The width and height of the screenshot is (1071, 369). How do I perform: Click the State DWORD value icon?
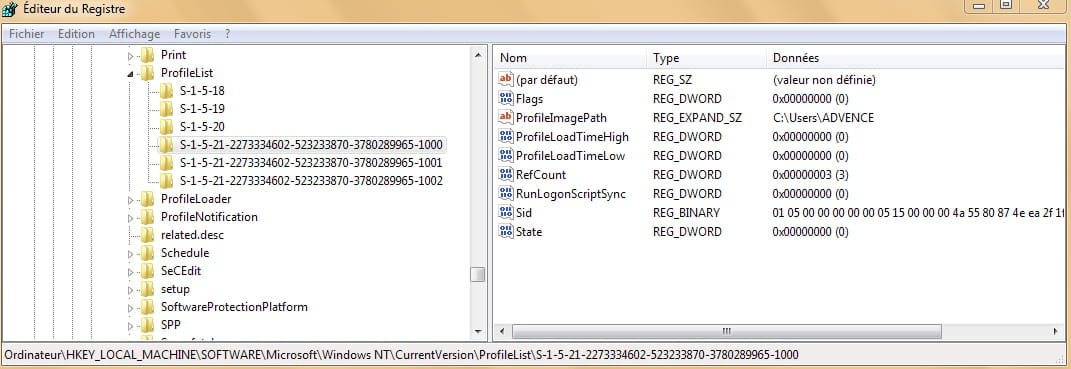click(x=506, y=232)
